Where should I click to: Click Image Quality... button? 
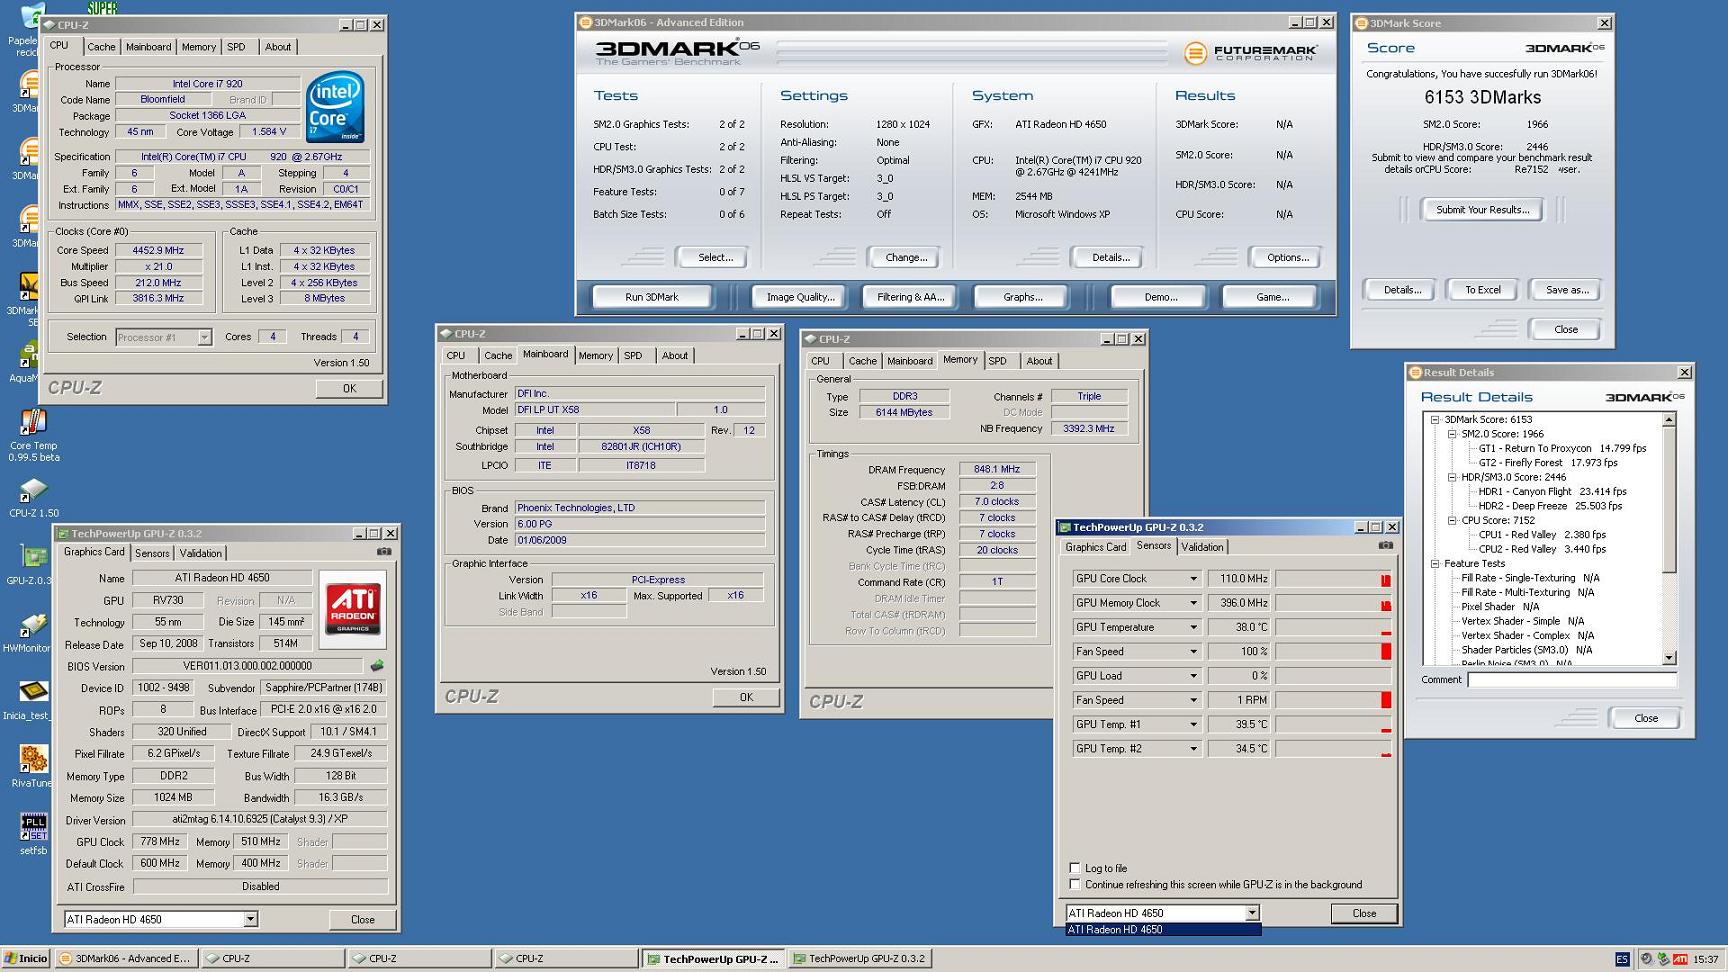(800, 297)
